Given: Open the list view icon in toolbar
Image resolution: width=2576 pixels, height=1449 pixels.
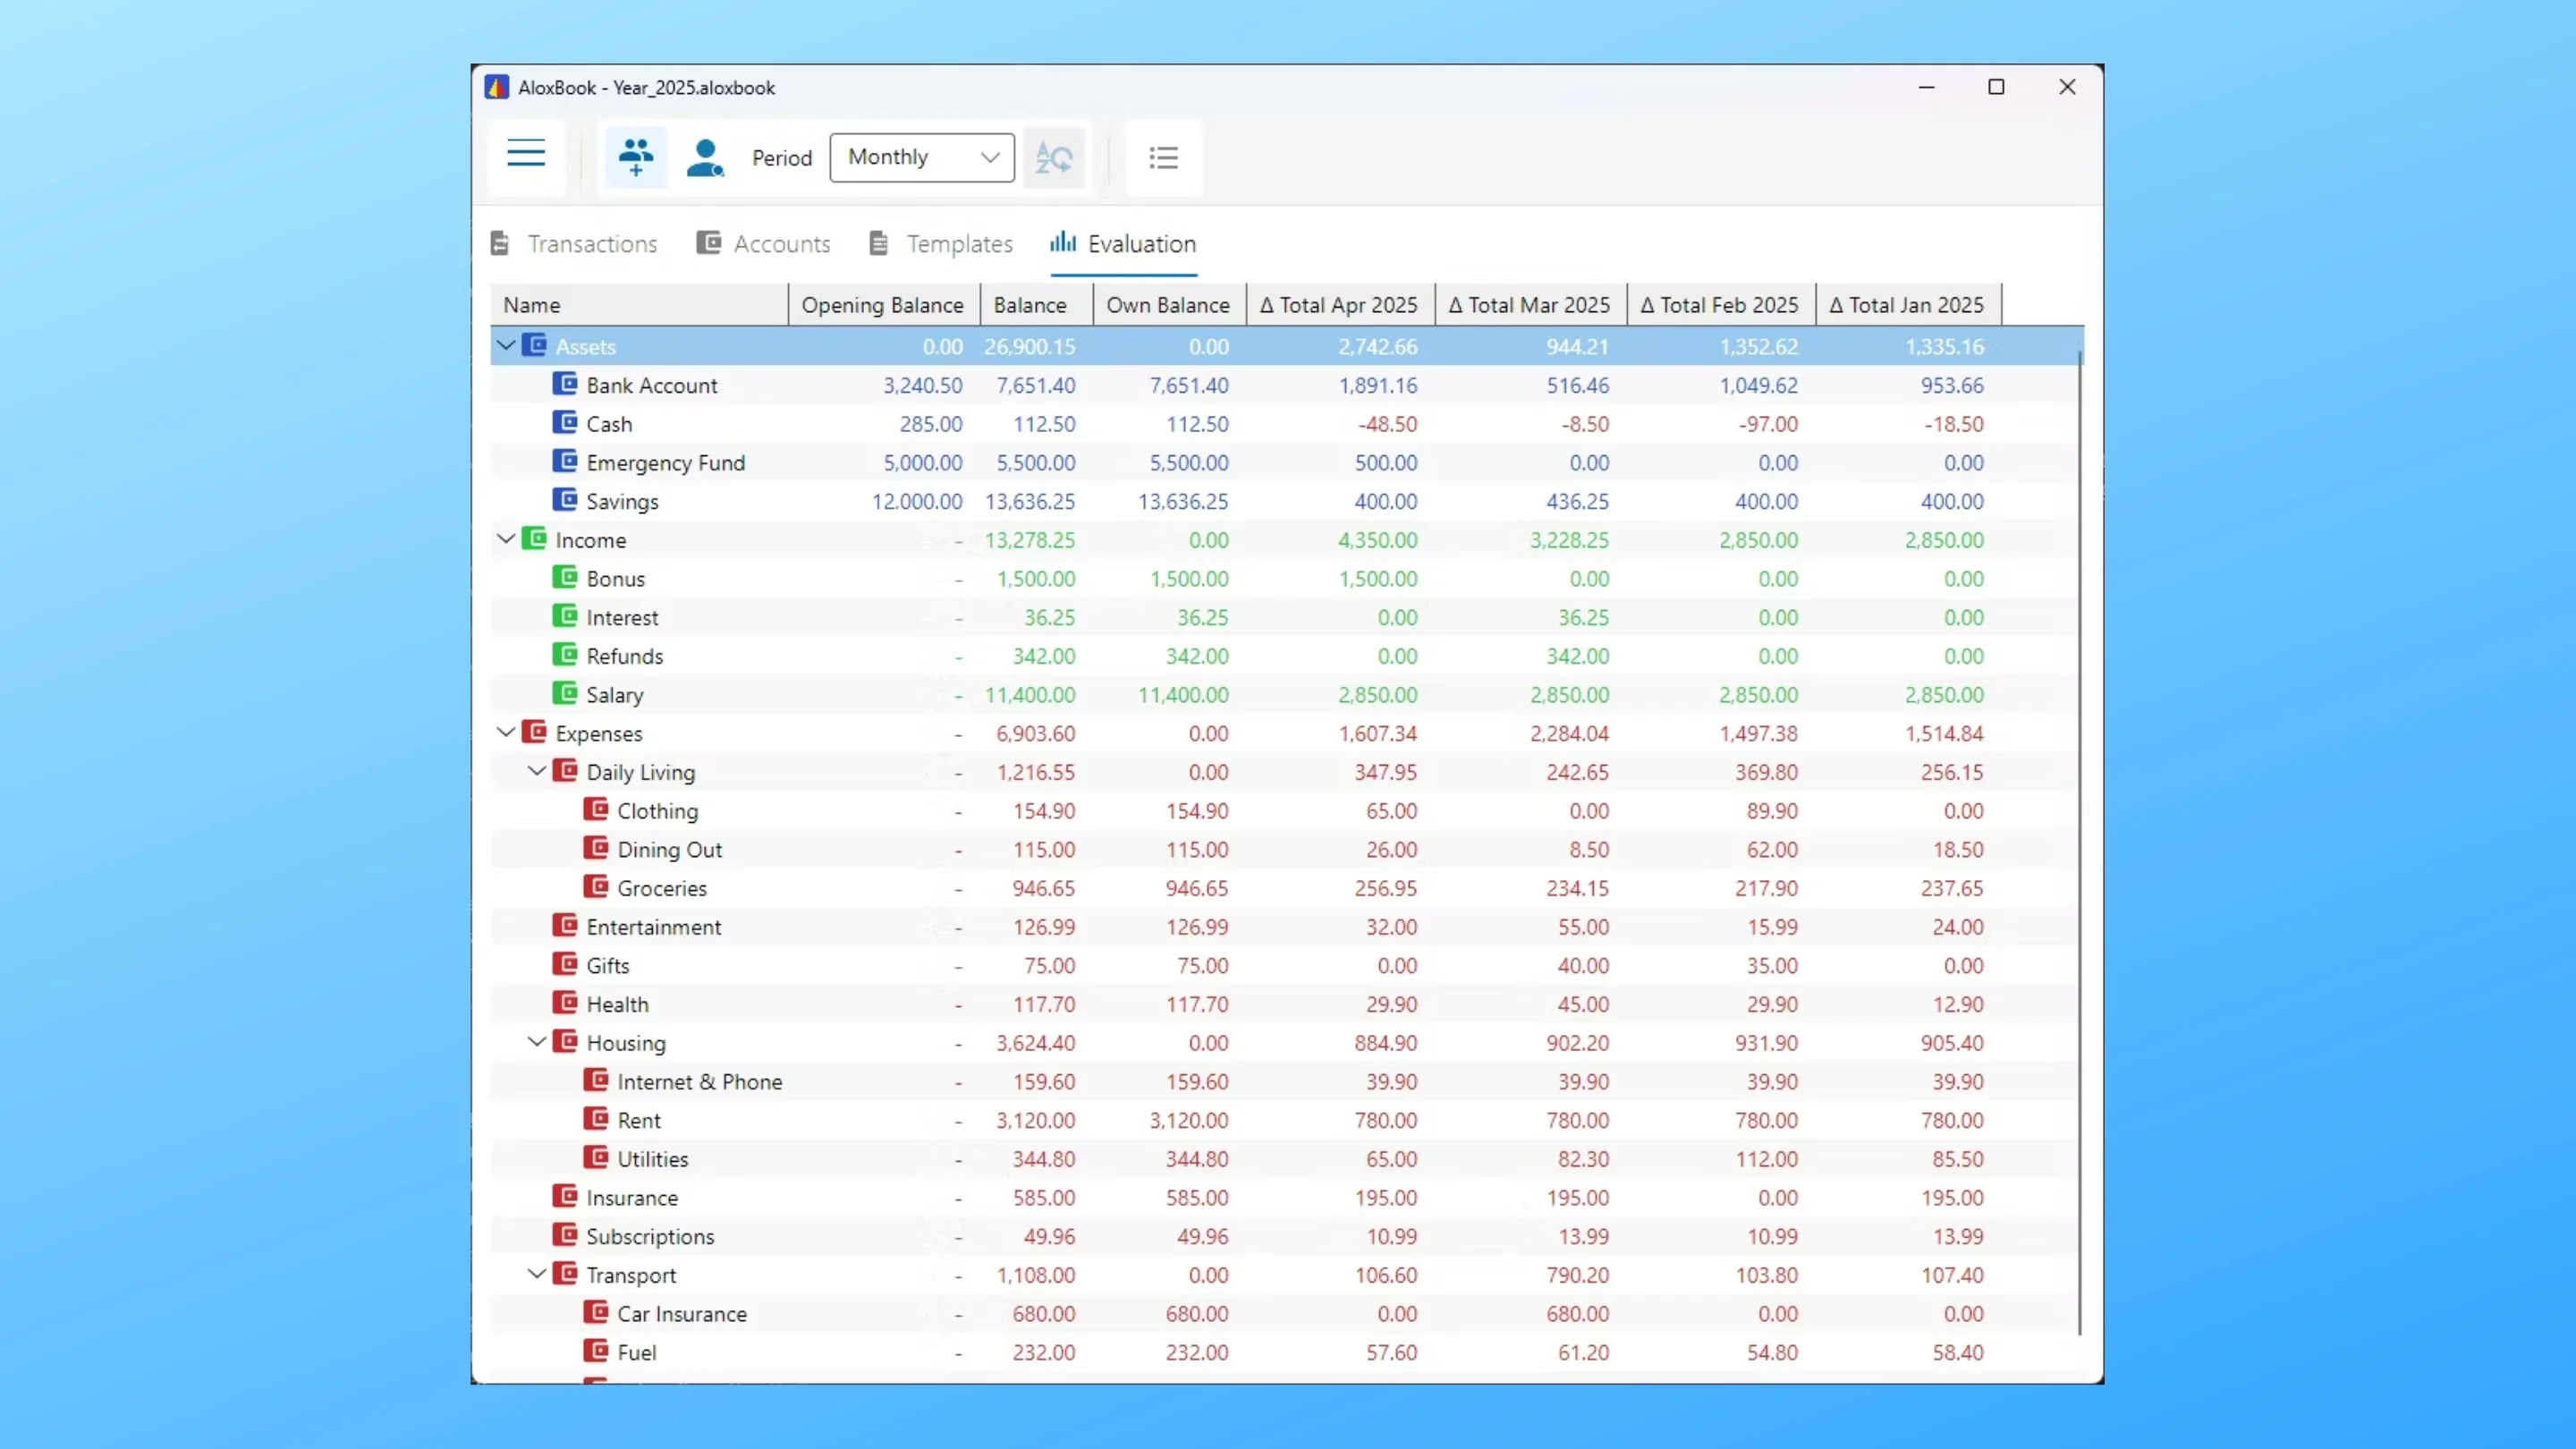Looking at the screenshot, I should (x=1163, y=157).
